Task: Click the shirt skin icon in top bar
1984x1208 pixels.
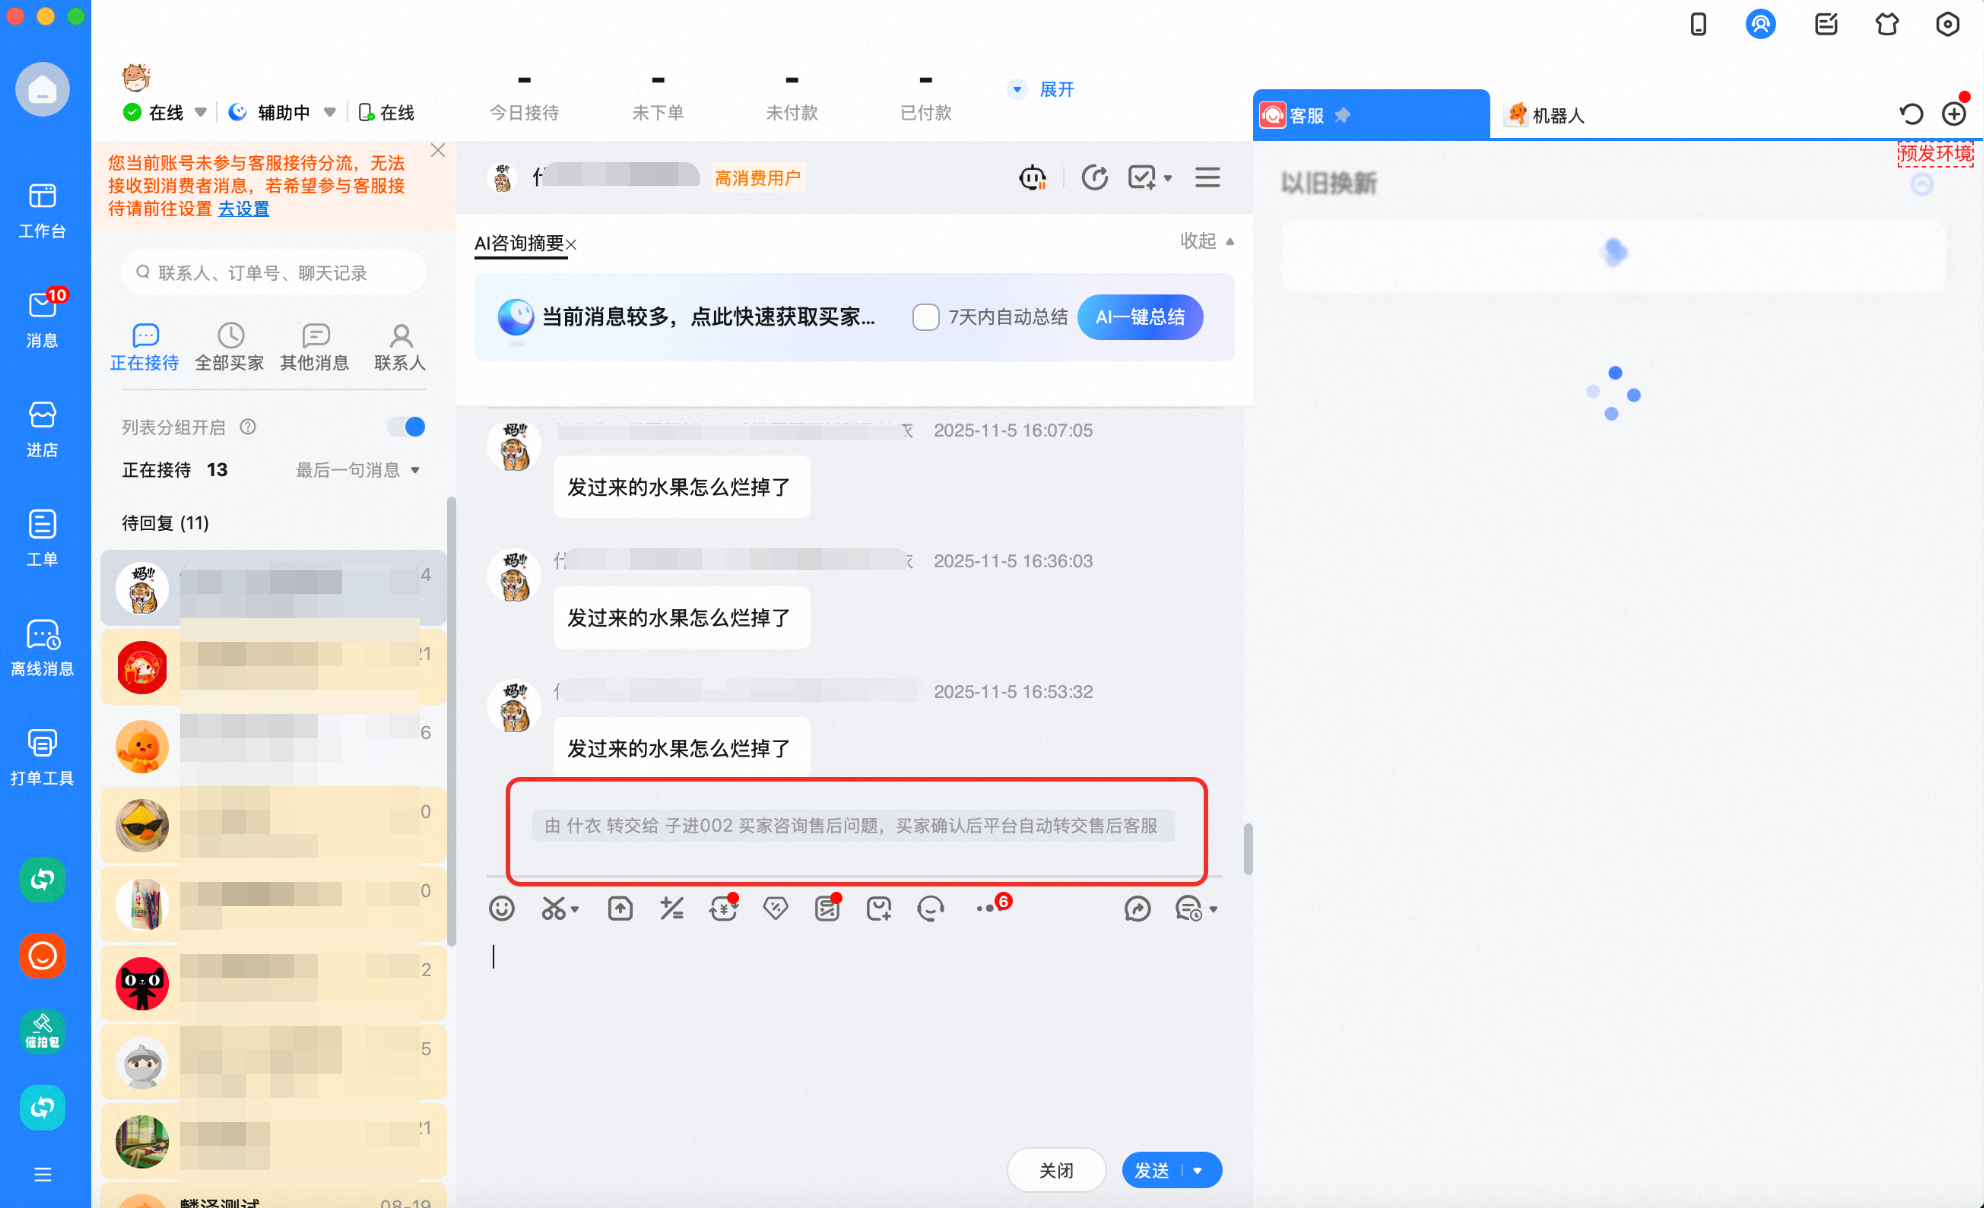Action: pos(1887,24)
